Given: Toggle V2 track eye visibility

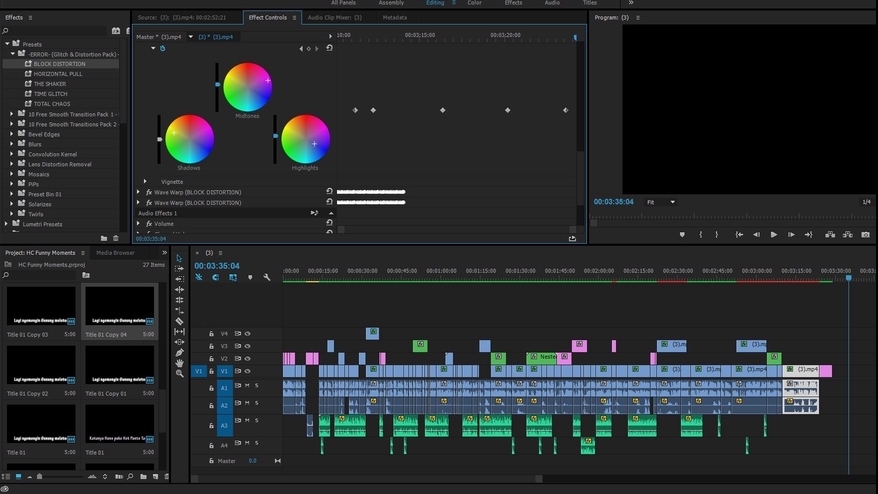Looking at the screenshot, I should tap(247, 358).
